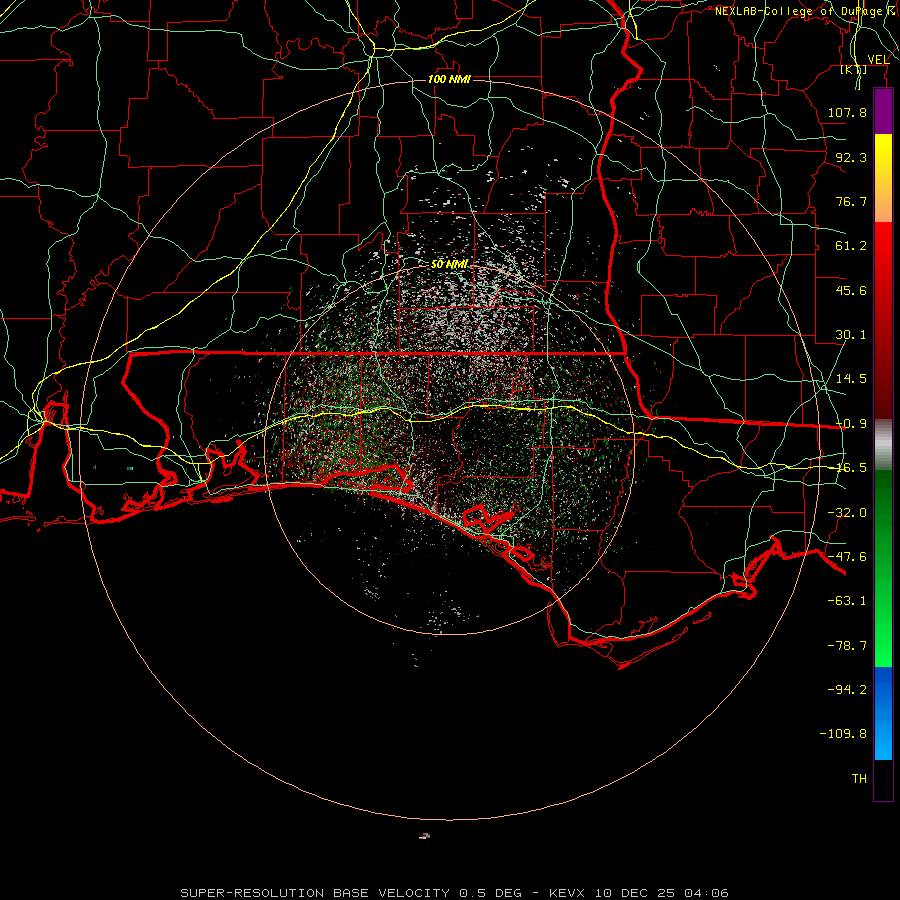Click the 14.5 velocity scale value
900x900 pixels.
click(851, 379)
